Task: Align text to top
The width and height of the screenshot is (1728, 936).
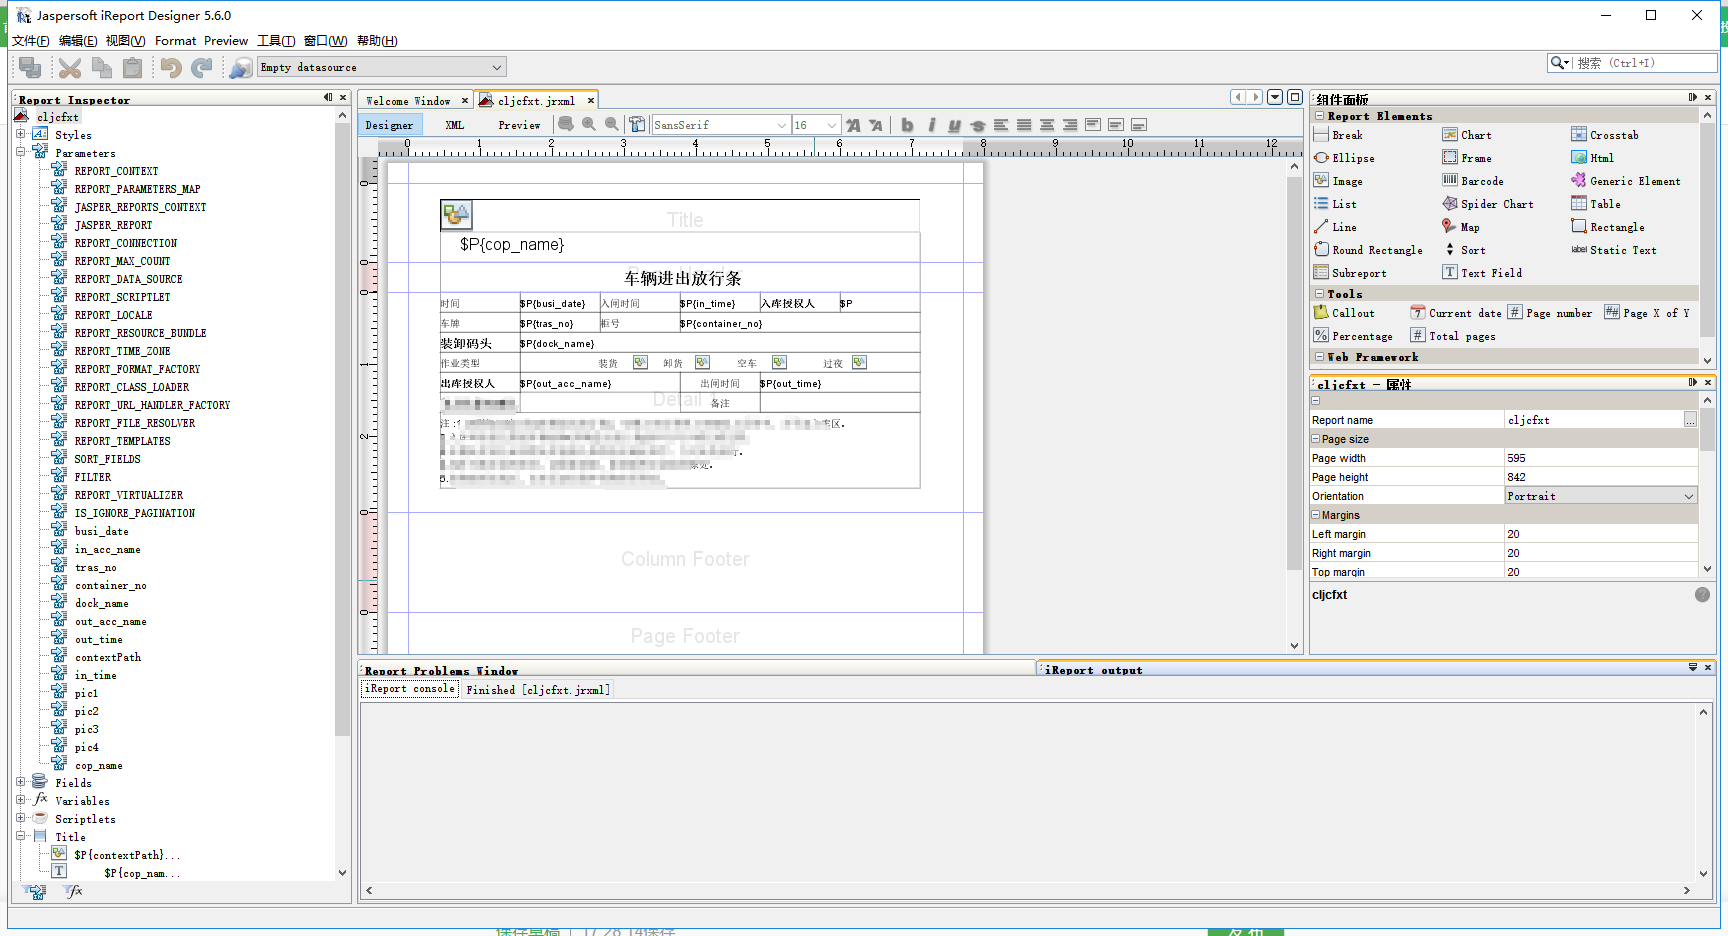Action: coord(1093,125)
